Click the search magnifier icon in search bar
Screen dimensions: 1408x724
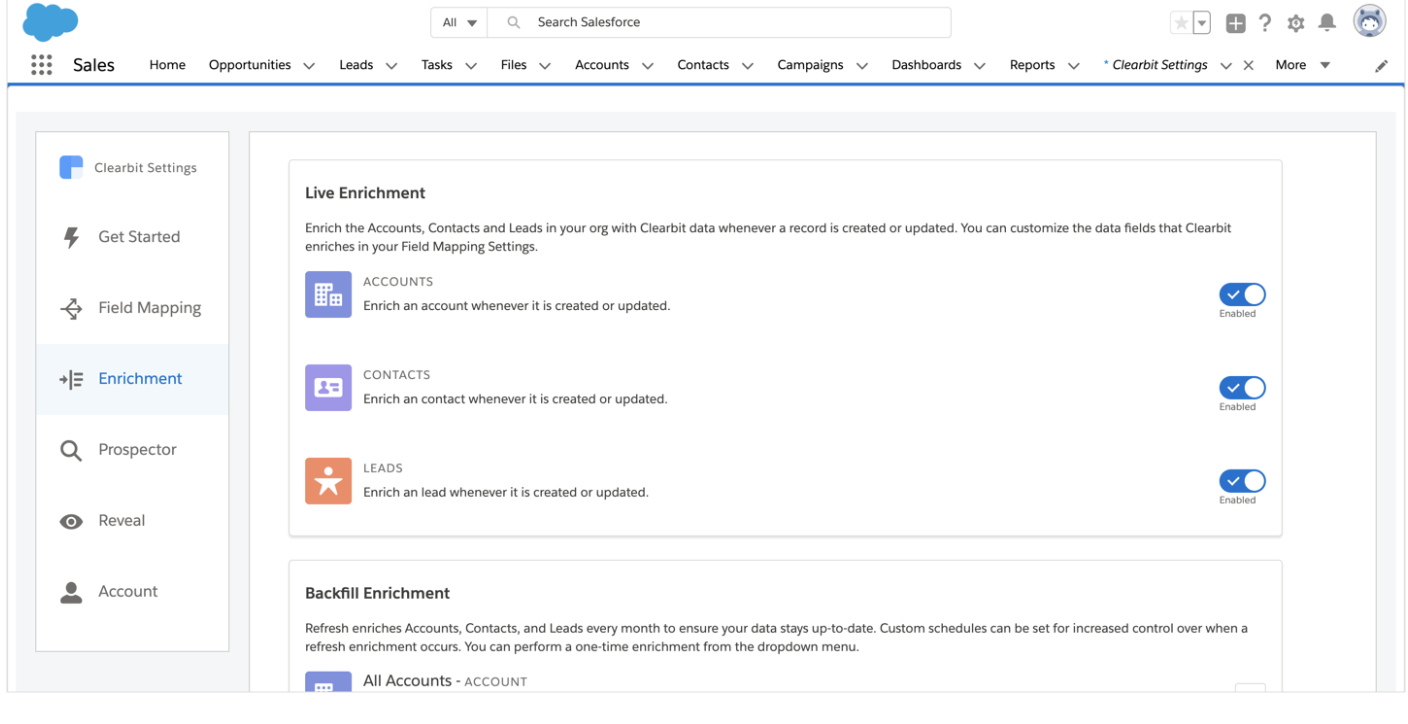(x=514, y=22)
